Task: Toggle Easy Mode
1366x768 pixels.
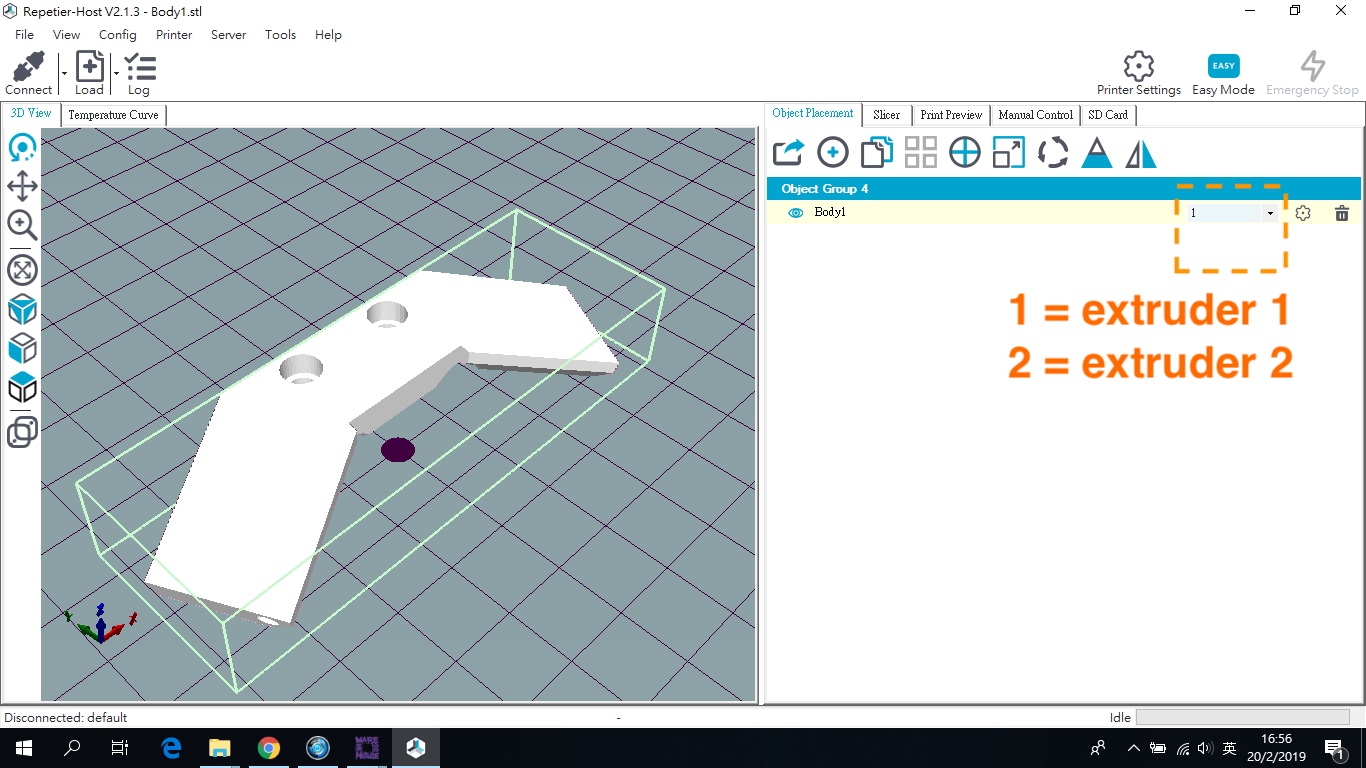Action: click(1223, 66)
